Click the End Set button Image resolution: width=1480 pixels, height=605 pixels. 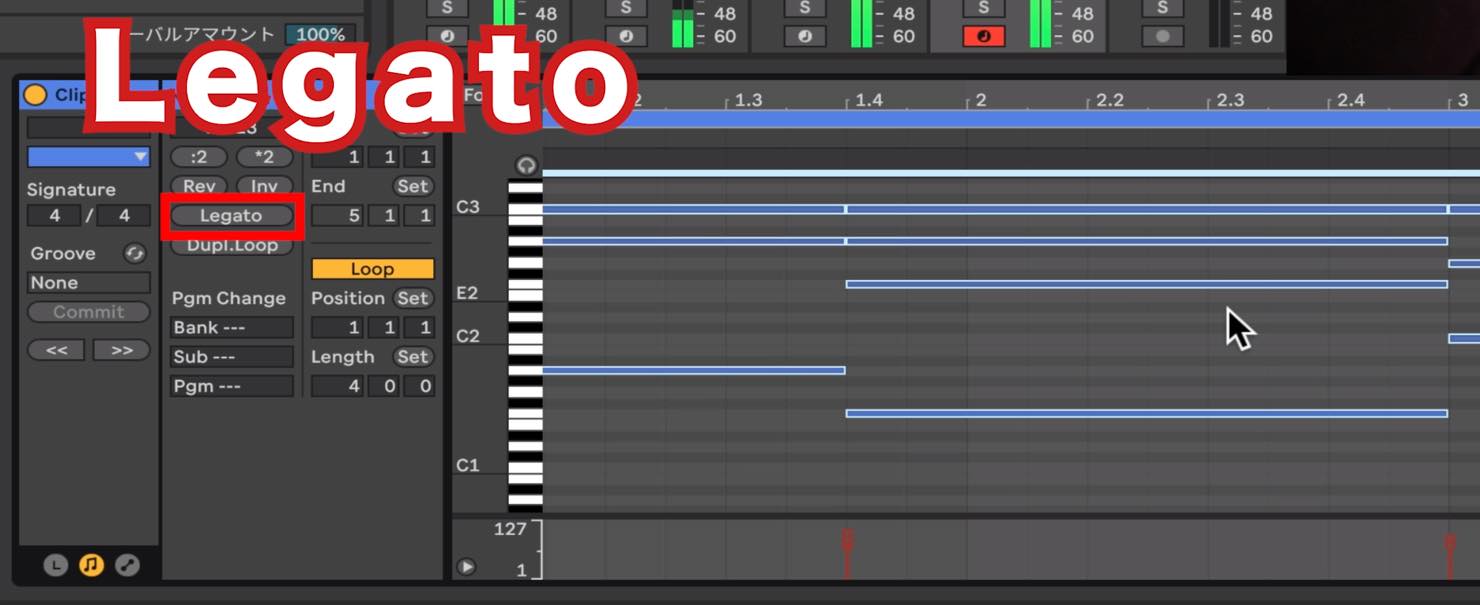click(412, 186)
